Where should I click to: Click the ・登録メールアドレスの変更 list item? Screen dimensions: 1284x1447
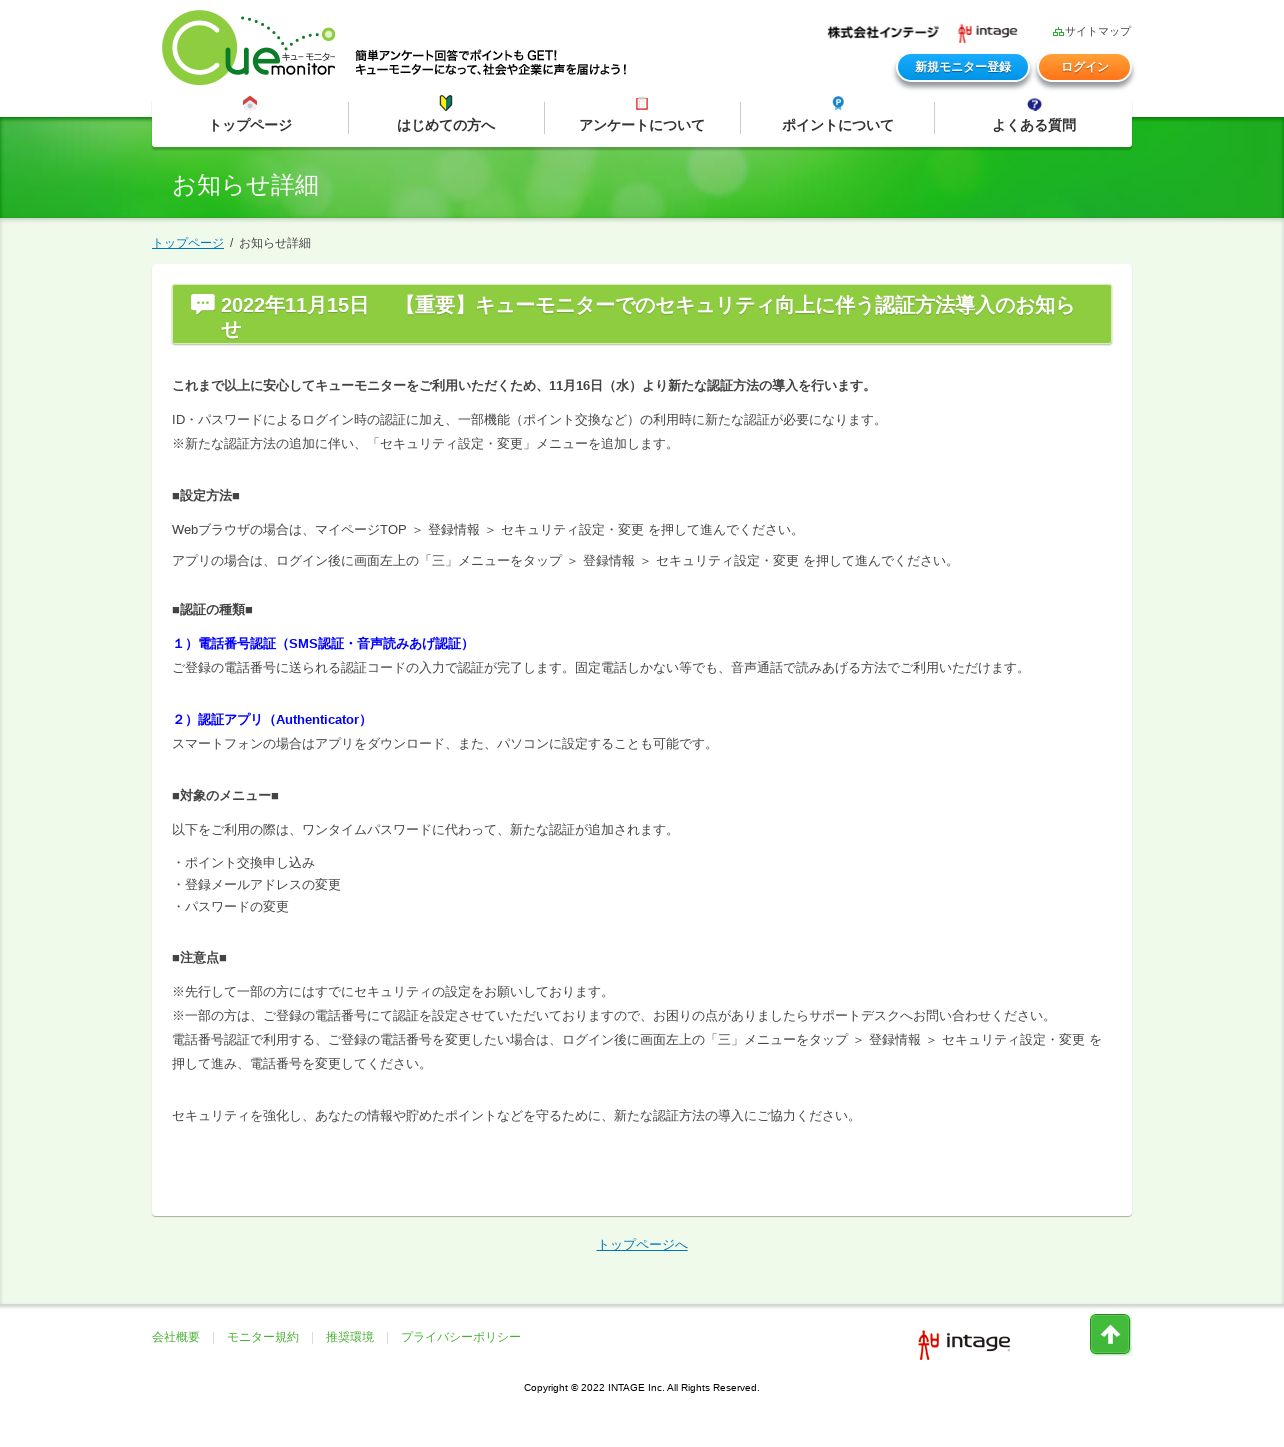pyautogui.click(x=256, y=885)
